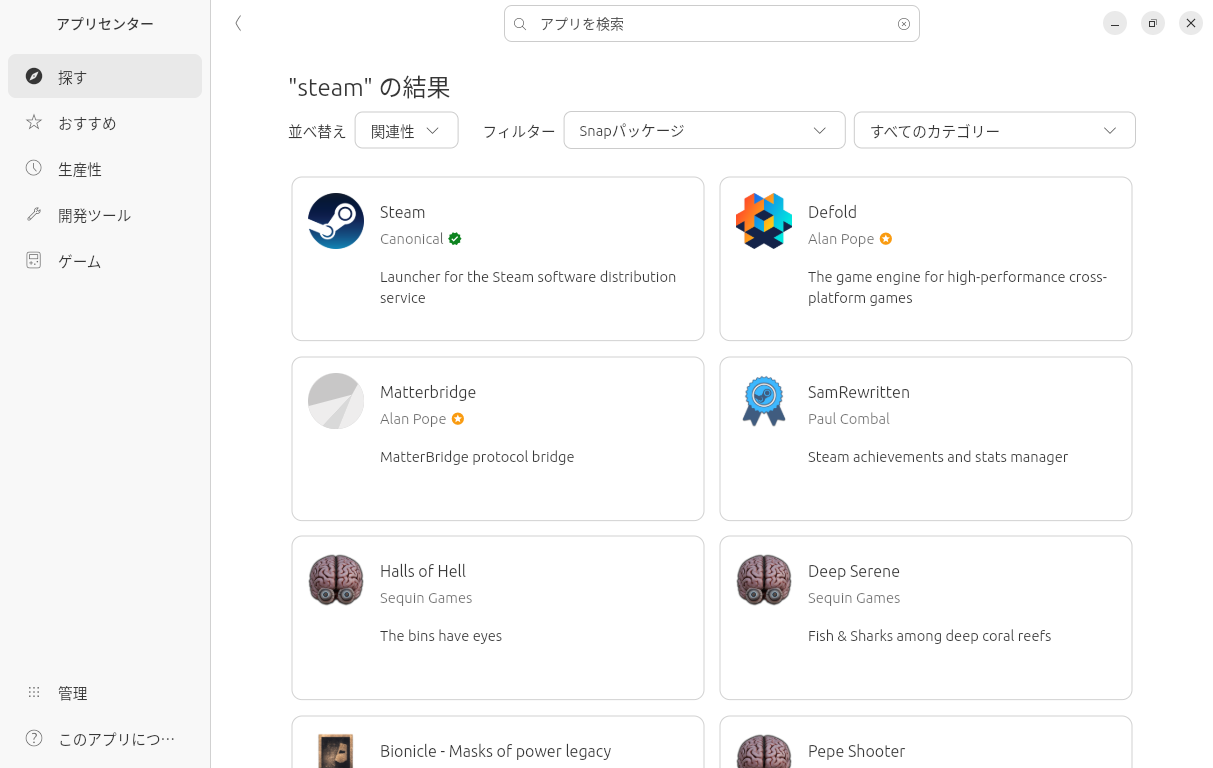The height and width of the screenshot is (768, 1213).
Task: Click Alan Pope under Defold
Action: point(841,239)
